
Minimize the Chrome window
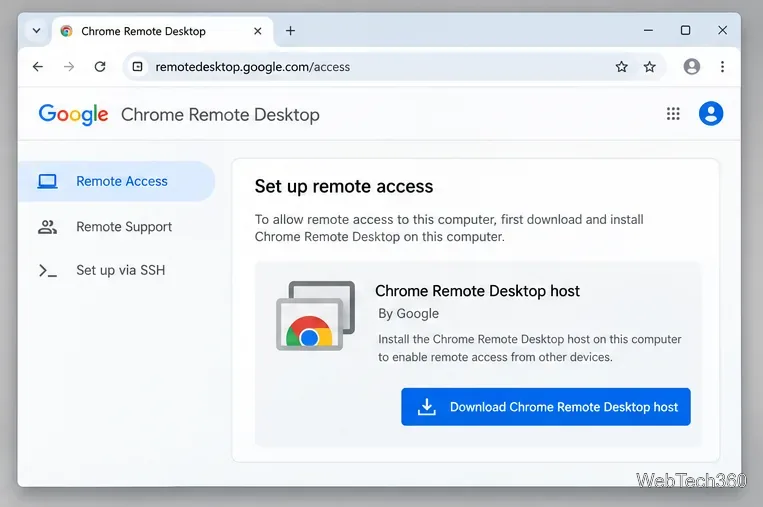tap(648, 30)
